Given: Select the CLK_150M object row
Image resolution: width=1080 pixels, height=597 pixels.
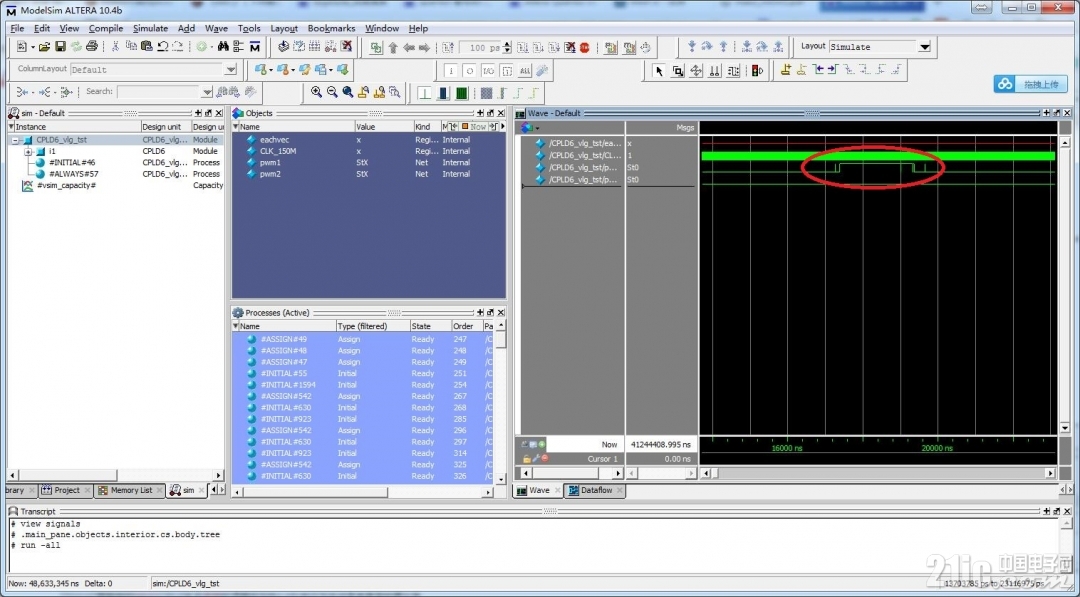Looking at the screenshot, I should [368, 151].
